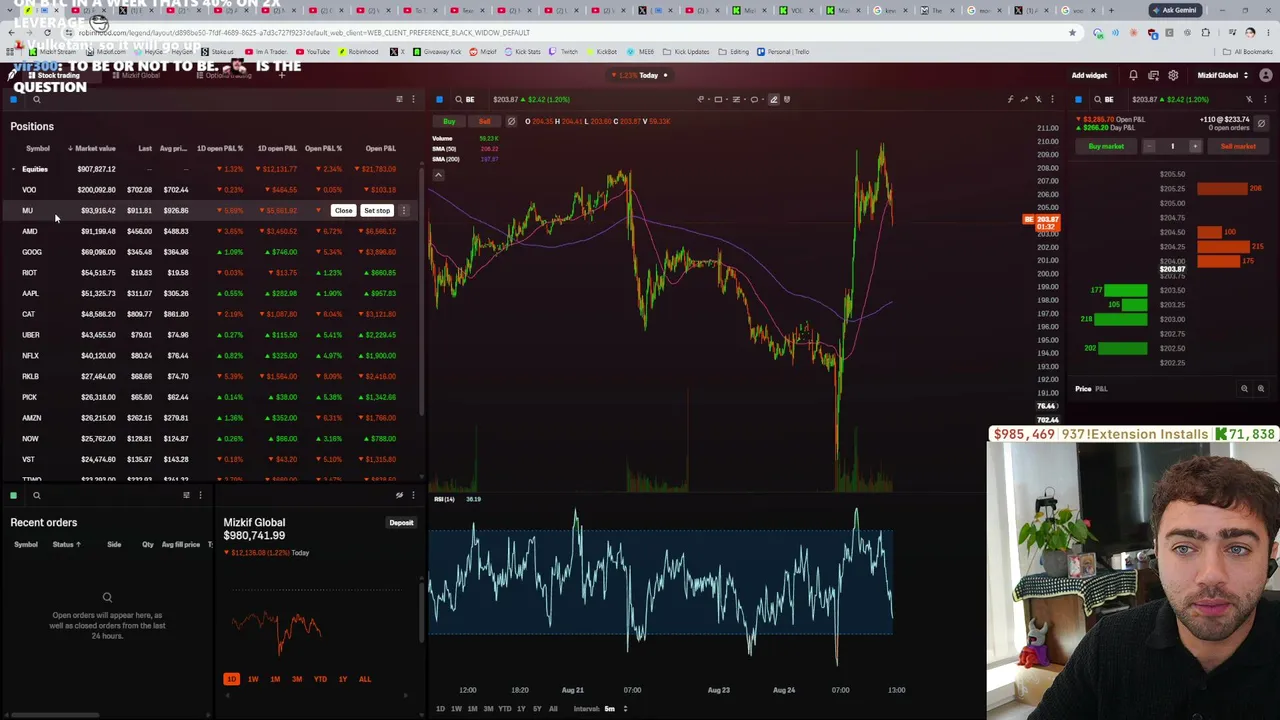This screenshot has width=1280, height=720.
Task: Open the messages icon beside the bell
Action: (x=1153, y=75)
